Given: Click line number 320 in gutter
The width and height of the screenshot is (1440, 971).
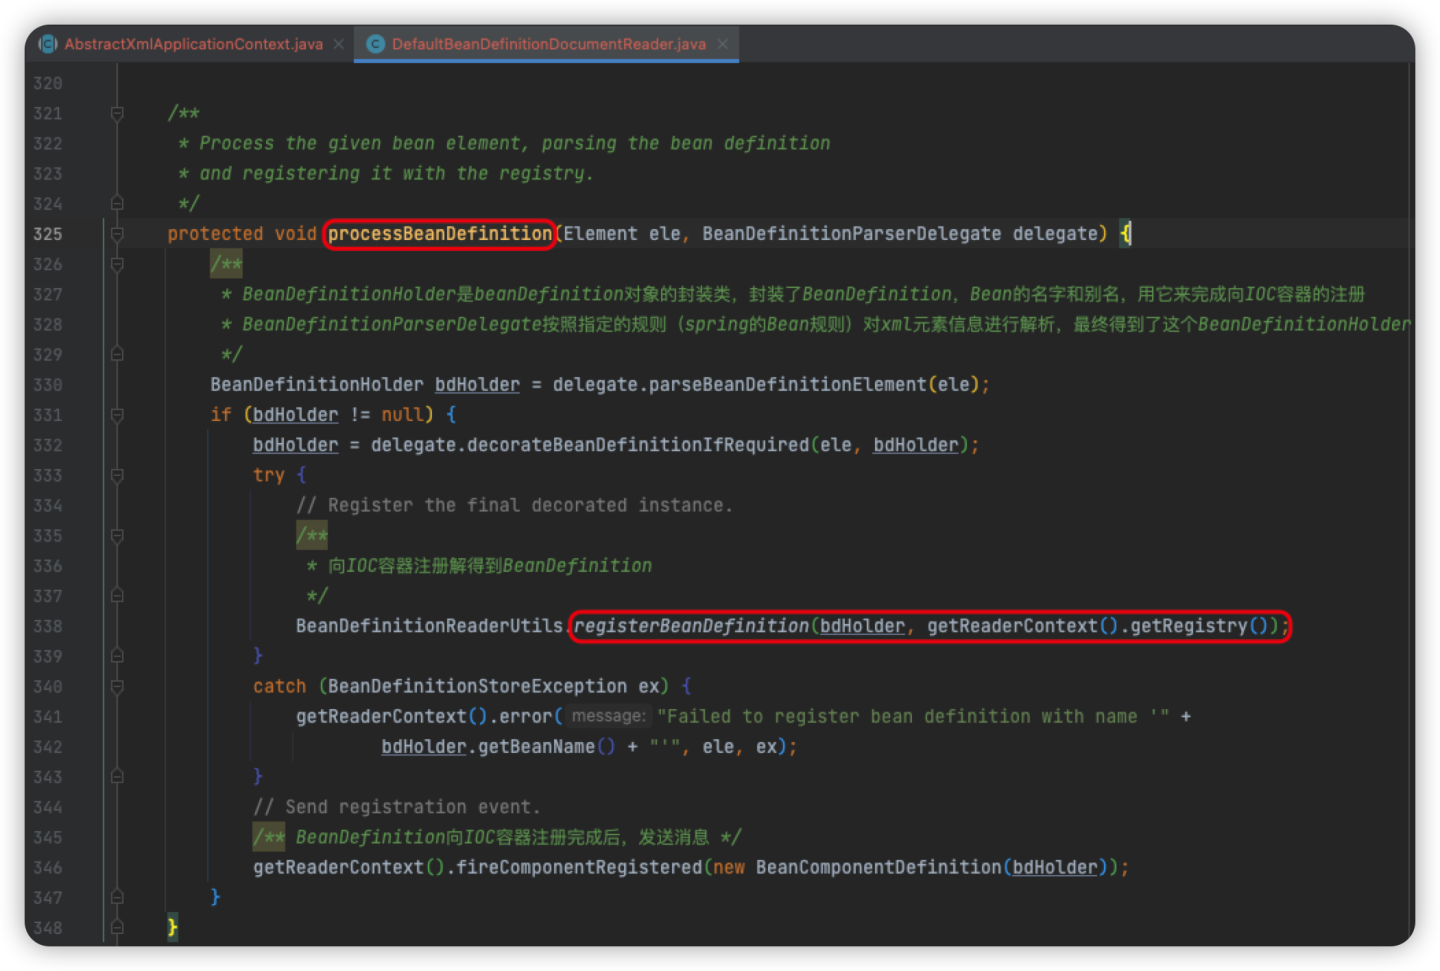Looking at the screenshot, I should 48,83.
